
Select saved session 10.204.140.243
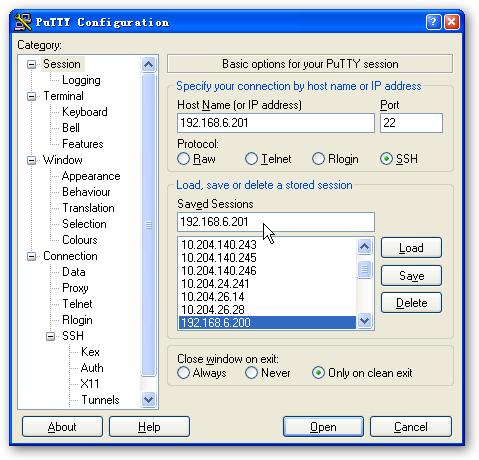click(x=267, y=245)
